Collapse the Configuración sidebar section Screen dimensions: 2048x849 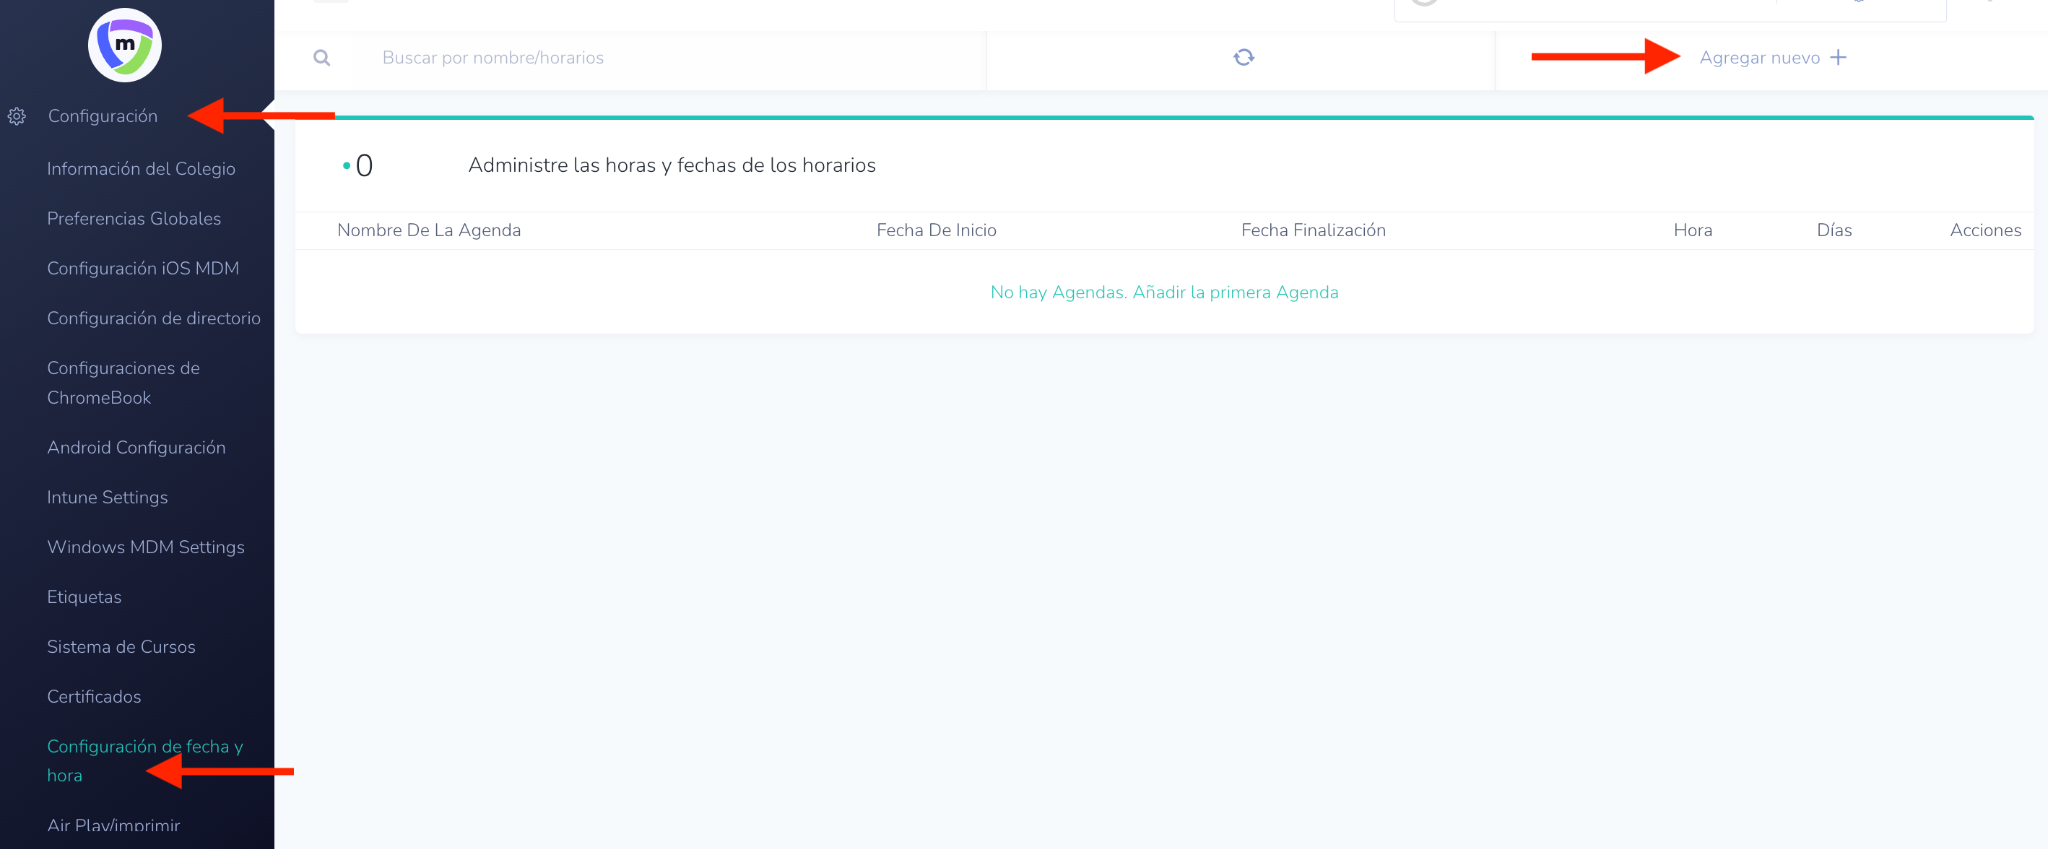[103, 116]
